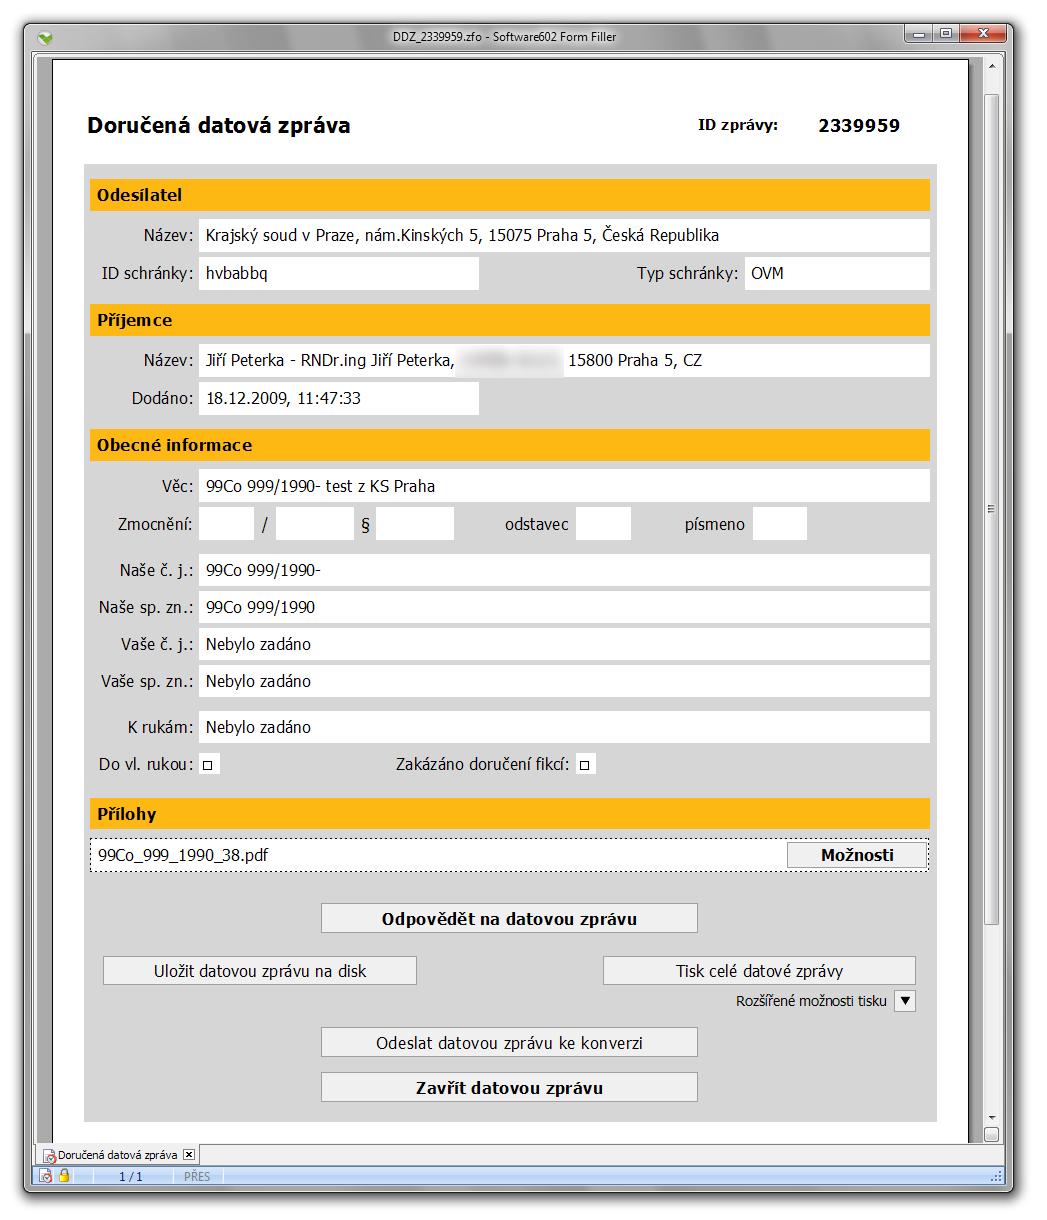This screenshot has width=1047, height=1220.
Task: Click the Věc subject text field
Action: (563, 486)
